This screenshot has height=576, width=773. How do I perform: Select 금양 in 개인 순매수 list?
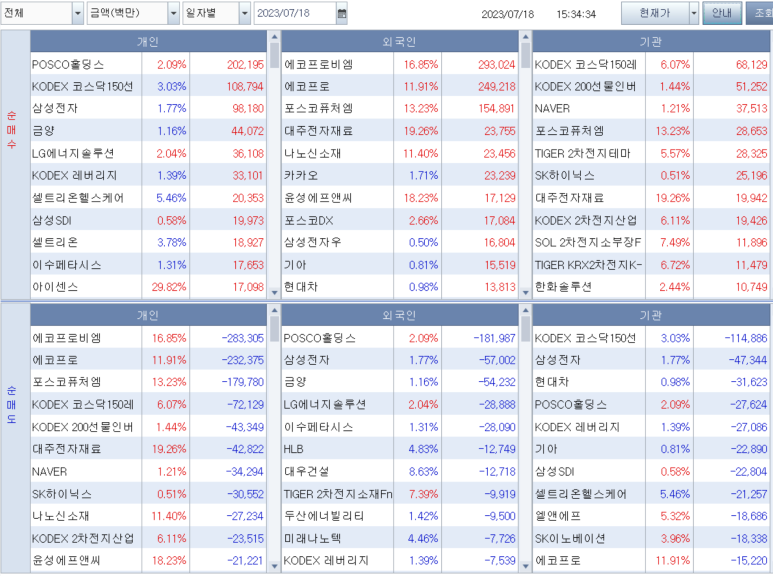point(43,131)
